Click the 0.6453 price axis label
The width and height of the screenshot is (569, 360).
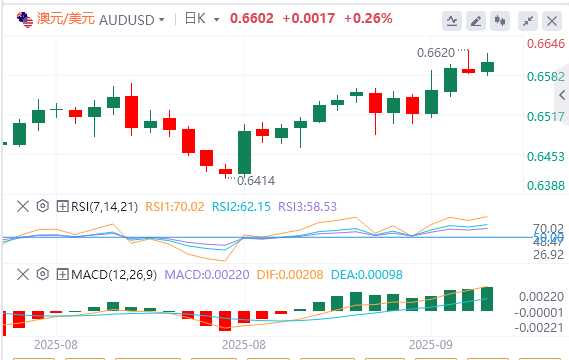546,157
